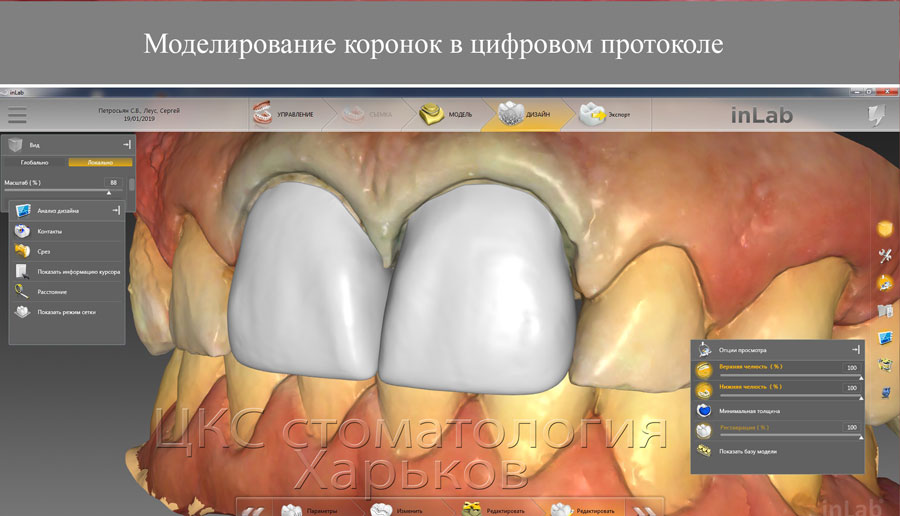Click the Нижняя челюсть (%) transparency slider
Screen dimensions: 900x516
pos(791,397)
